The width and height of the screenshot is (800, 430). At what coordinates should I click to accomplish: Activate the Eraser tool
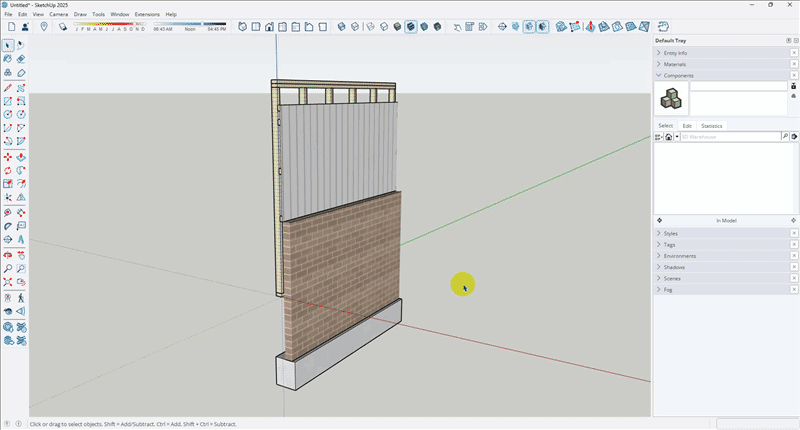coord(21,59)
